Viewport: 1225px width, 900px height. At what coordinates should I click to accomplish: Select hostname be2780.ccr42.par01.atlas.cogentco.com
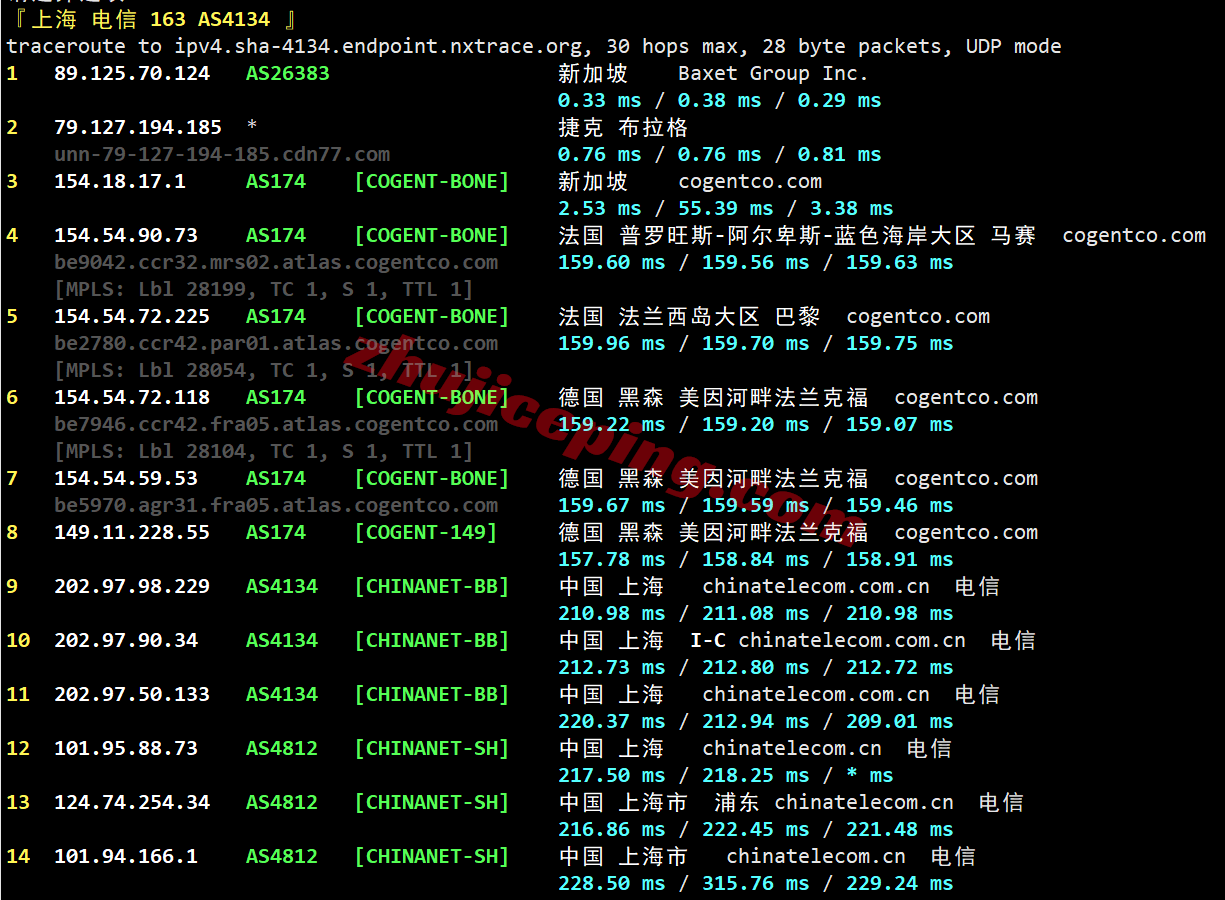276,343
